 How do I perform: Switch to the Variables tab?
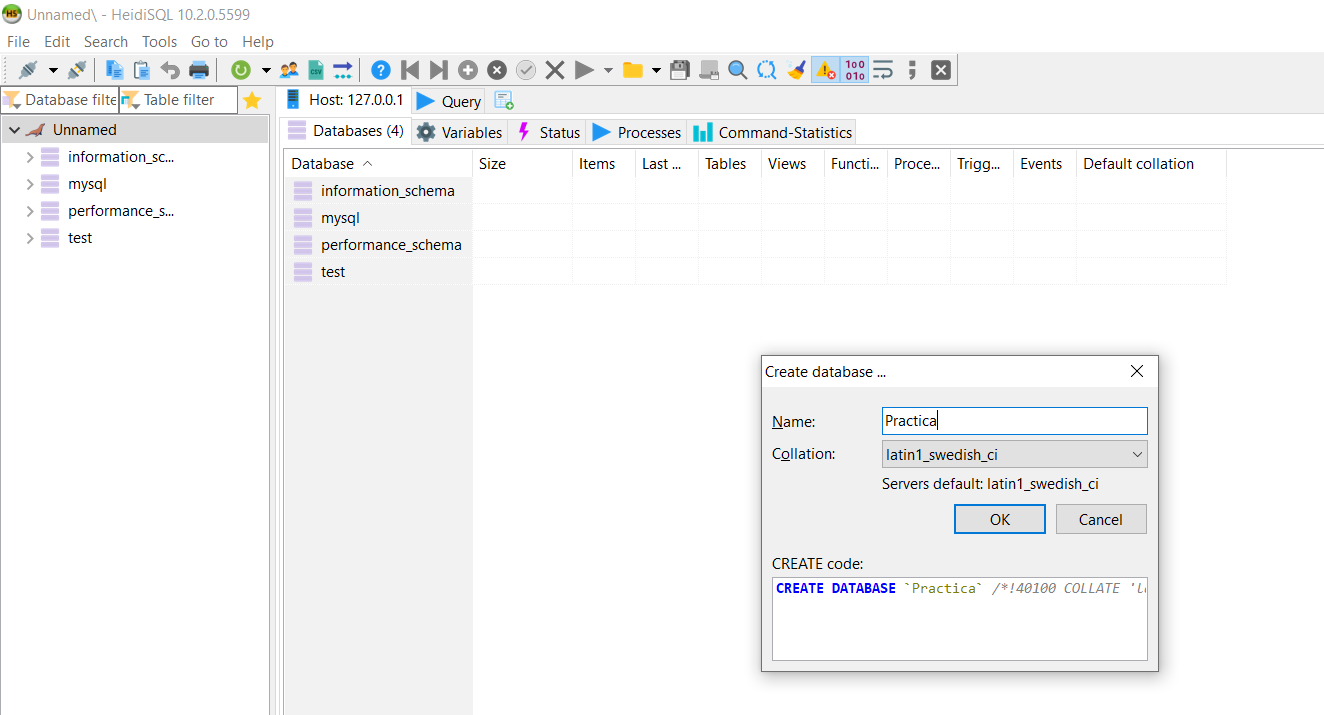coord(460,132)
